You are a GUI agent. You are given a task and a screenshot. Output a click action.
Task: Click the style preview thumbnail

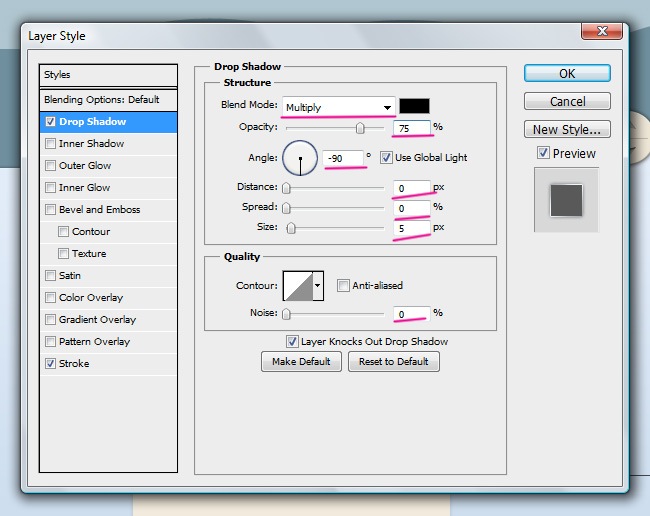tap(565, 200)
